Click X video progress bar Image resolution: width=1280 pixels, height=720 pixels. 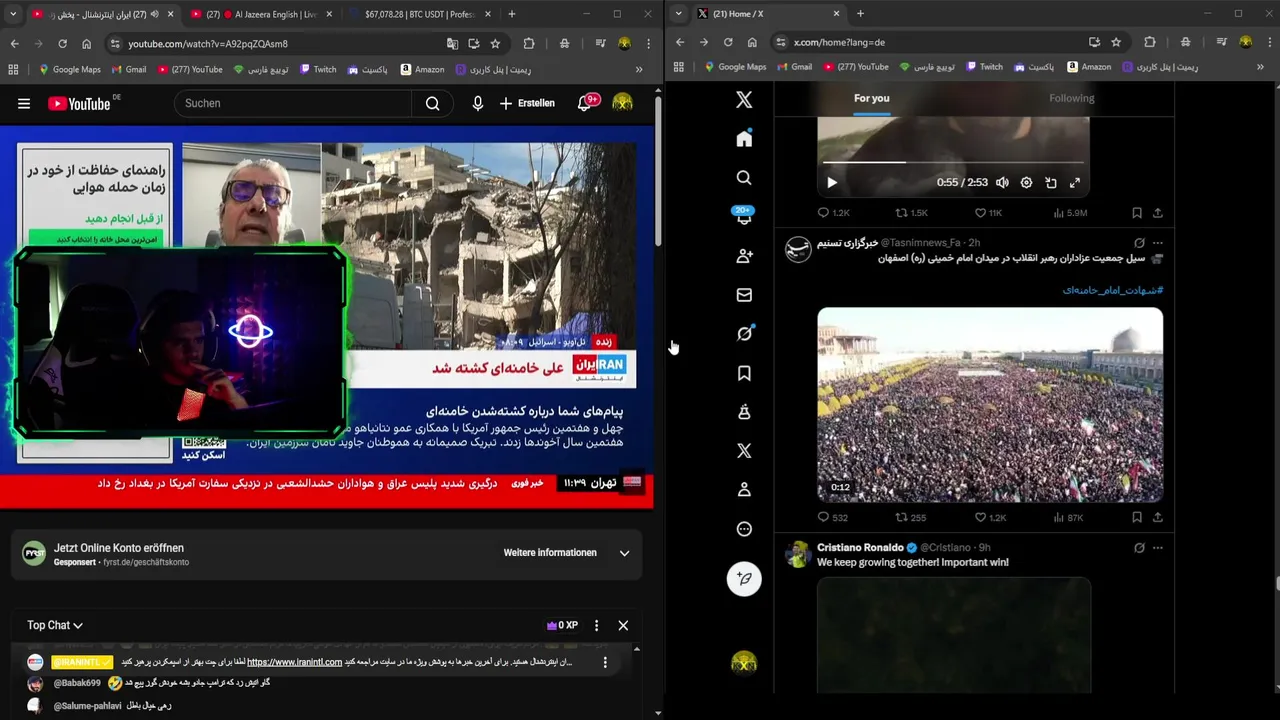pos(953,162)
